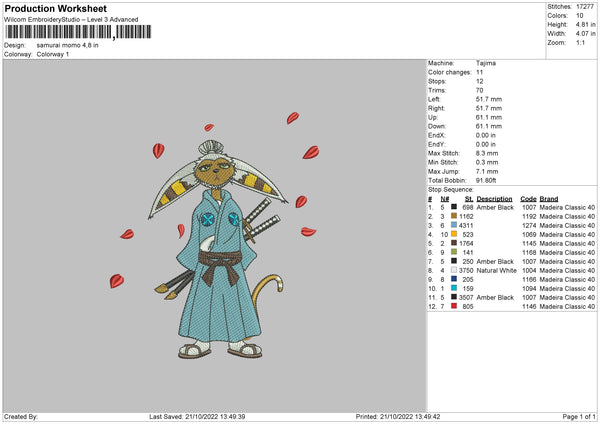Click stitch count 3750 in stop 8

tap(466, 271)
